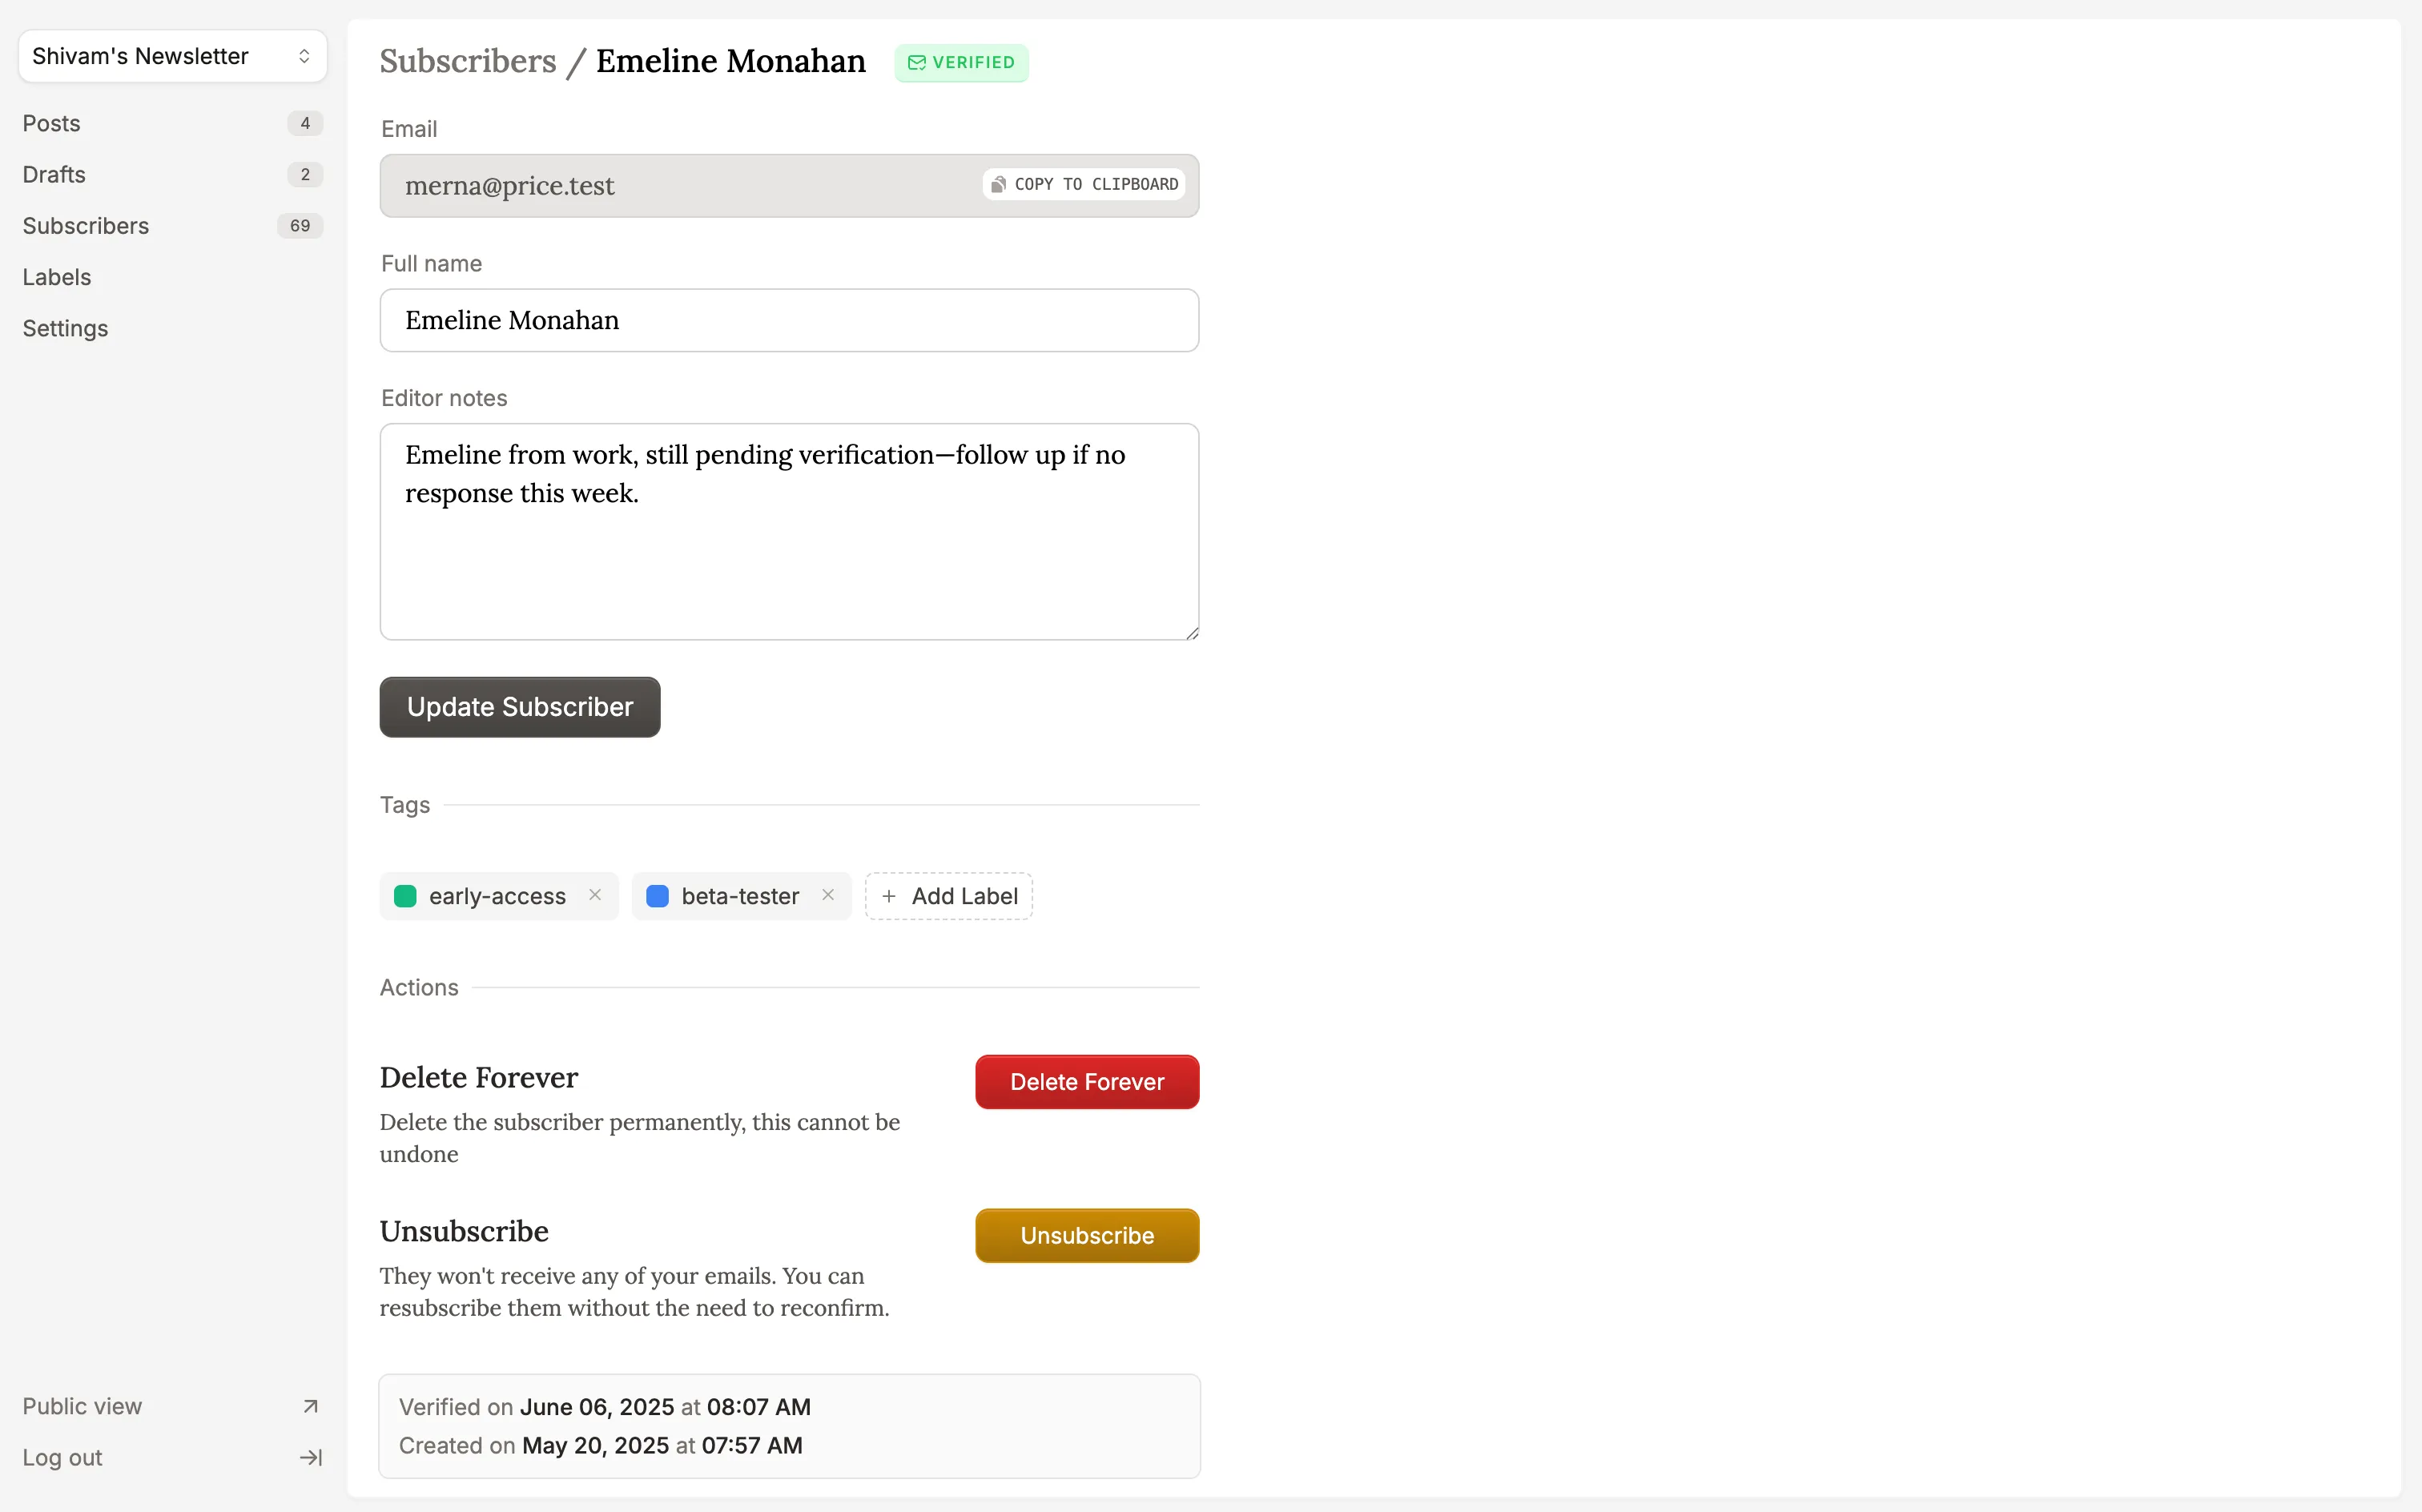The width and height of the screenshot is (2422, 1512).
Task: Click the resize handle on Editor notes box
Action: pyautogui.click(x=1192, y=631)
